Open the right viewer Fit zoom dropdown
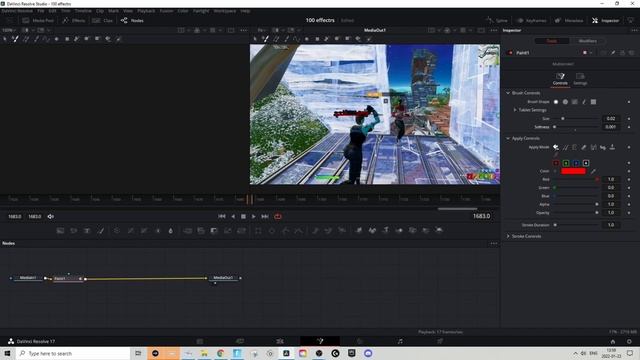Image resolution: width=640 pixels, height=360 pixels. 262,30
